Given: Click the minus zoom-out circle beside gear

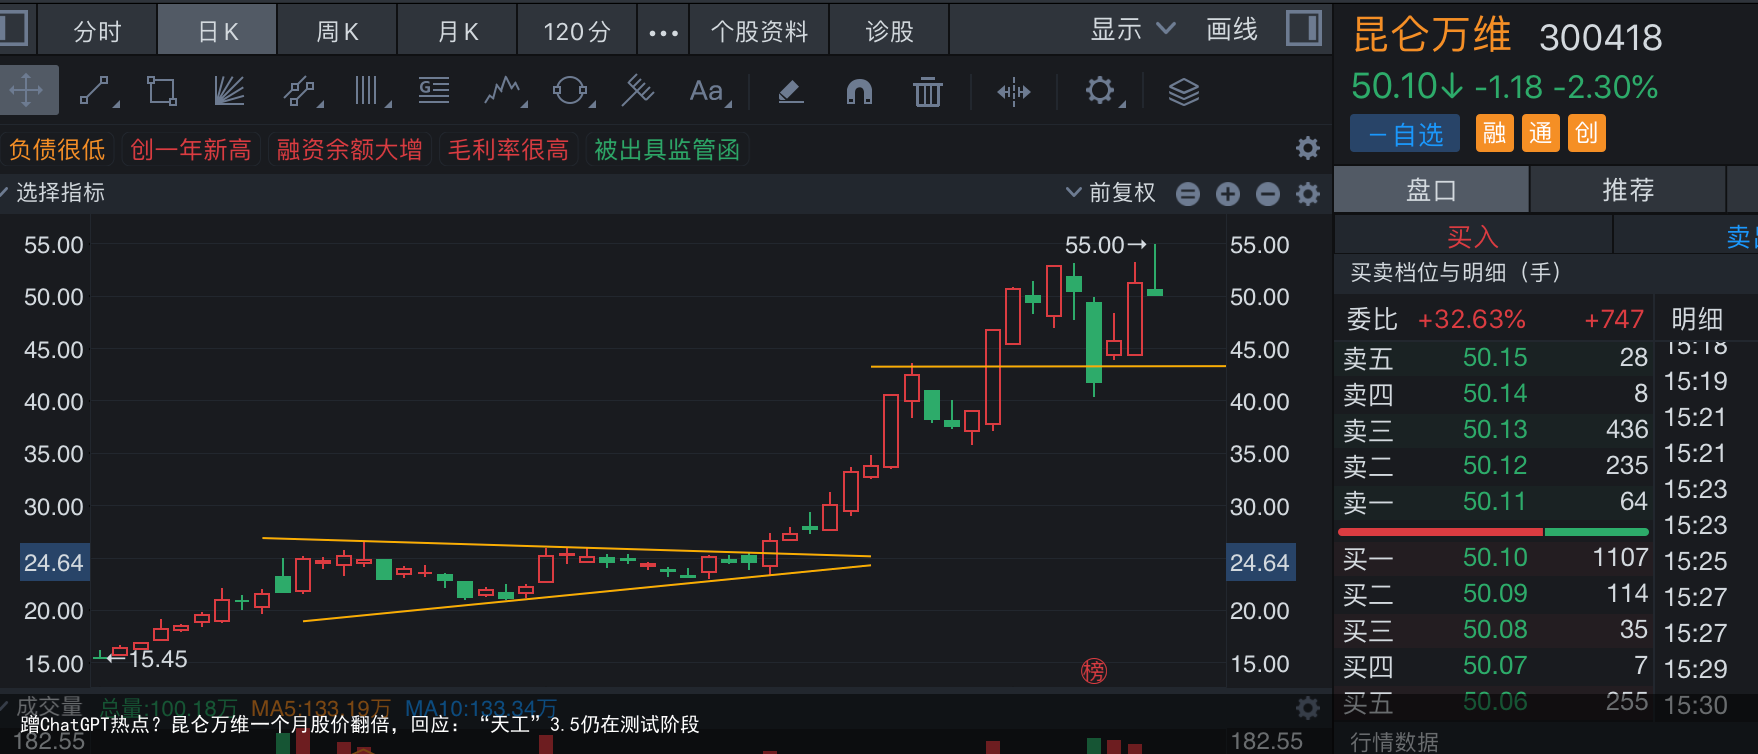Looking at the screenshot, I should (1268, 194).
